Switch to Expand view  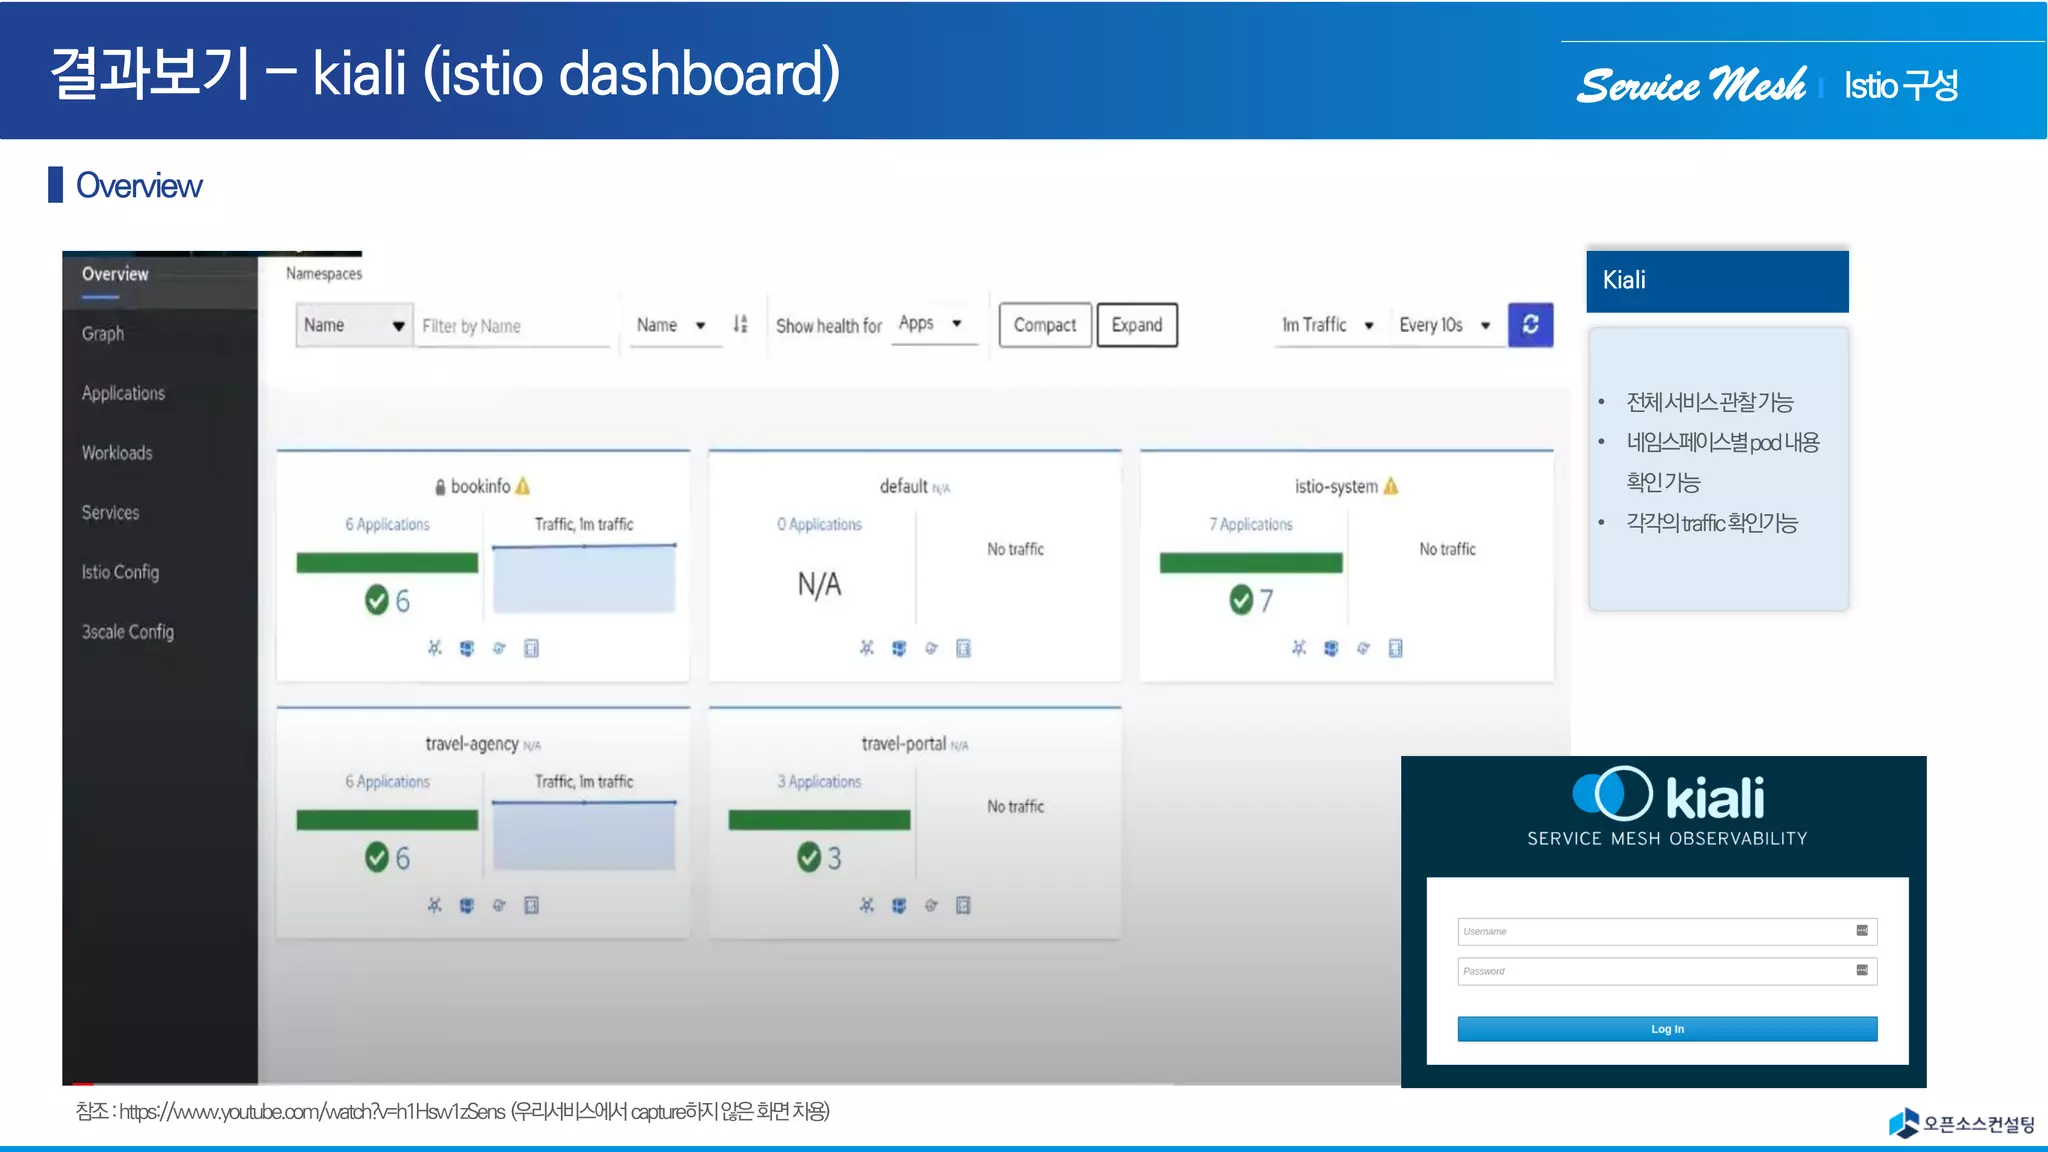[x=1137, y=325]
